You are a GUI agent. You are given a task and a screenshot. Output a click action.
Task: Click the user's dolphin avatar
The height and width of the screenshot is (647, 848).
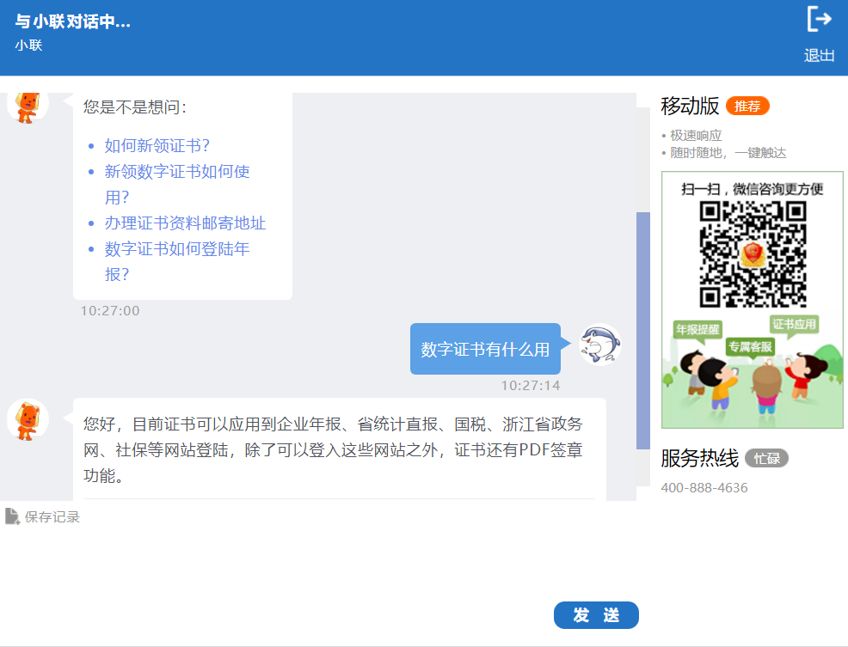click(x=600, y=345)
